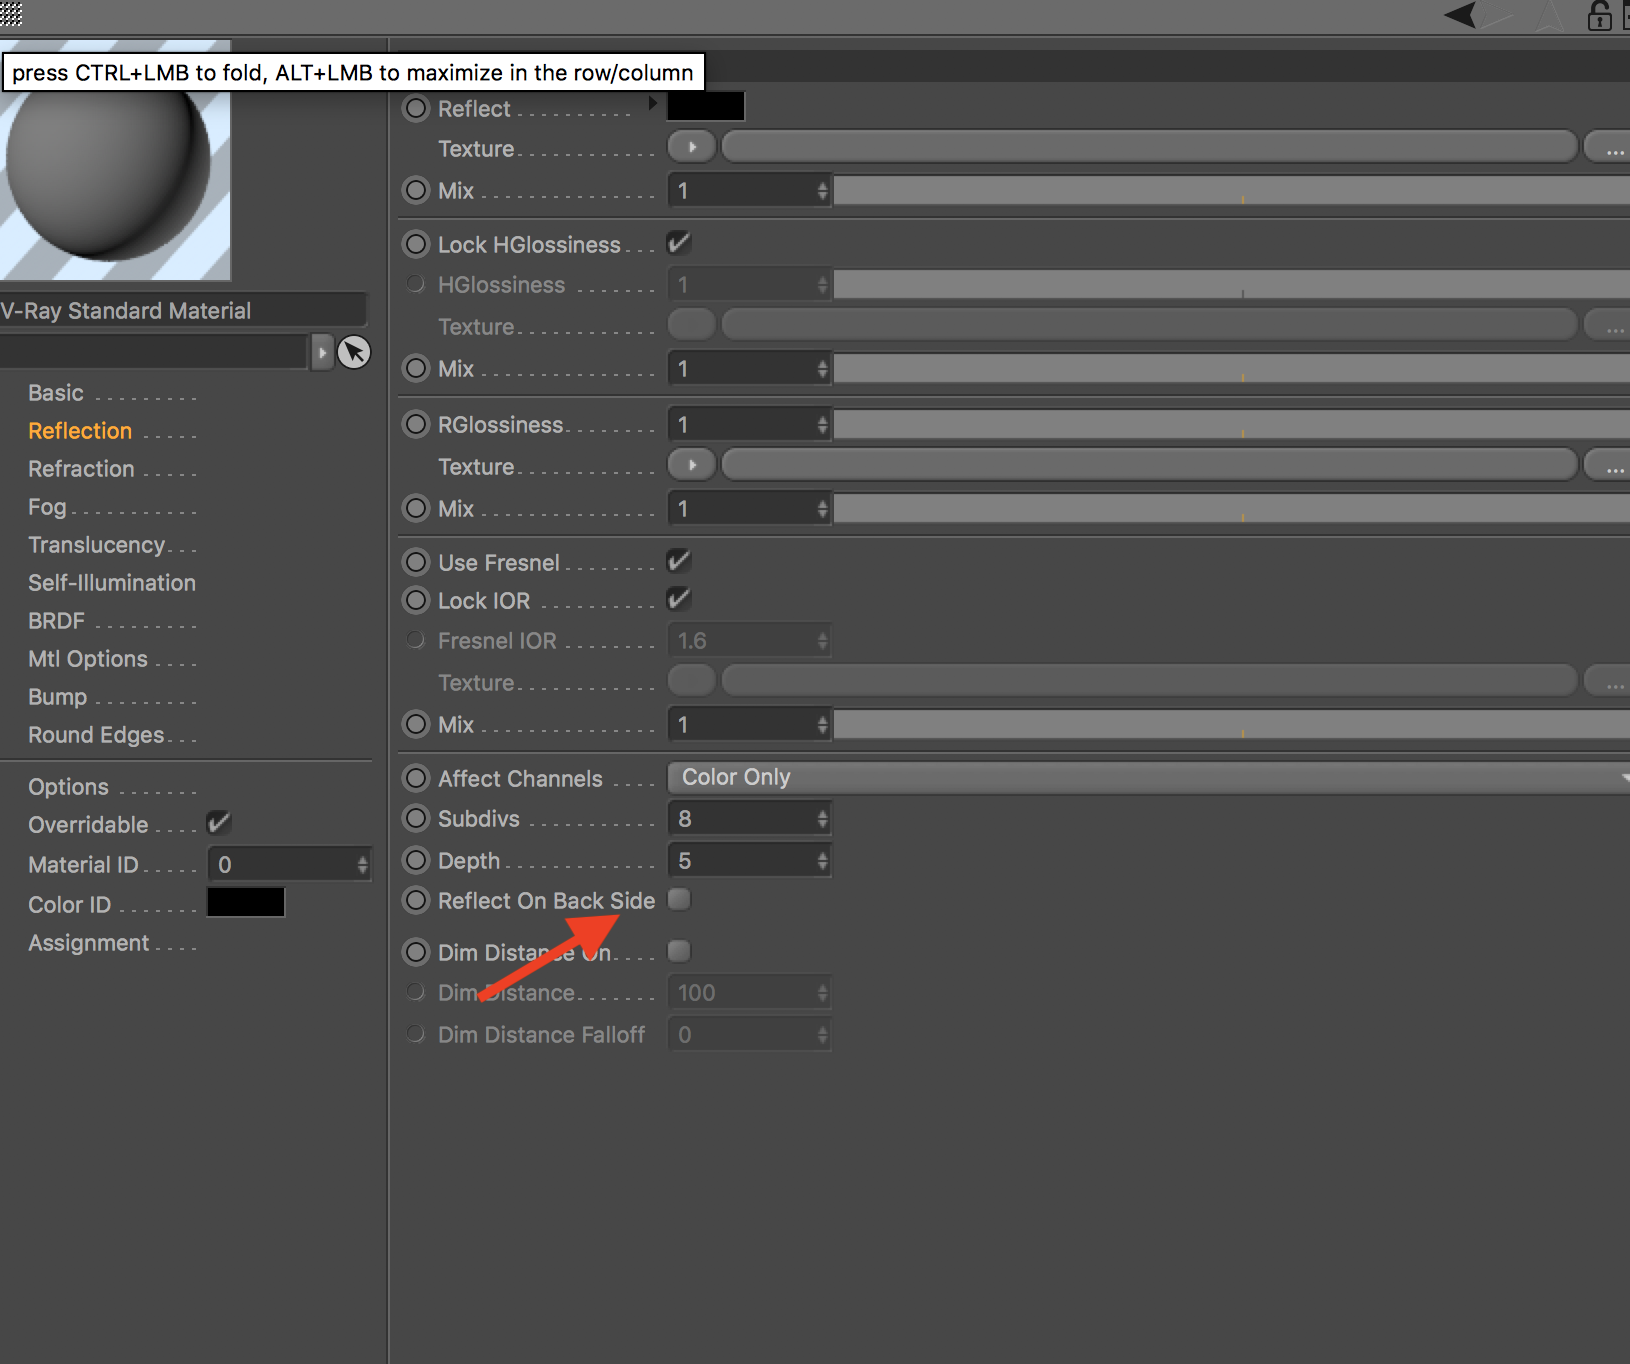Switch to the Assignment tab
The height and width of the screenshot is (1364, 1630).
pyautogui.click(x=88, y=943)
